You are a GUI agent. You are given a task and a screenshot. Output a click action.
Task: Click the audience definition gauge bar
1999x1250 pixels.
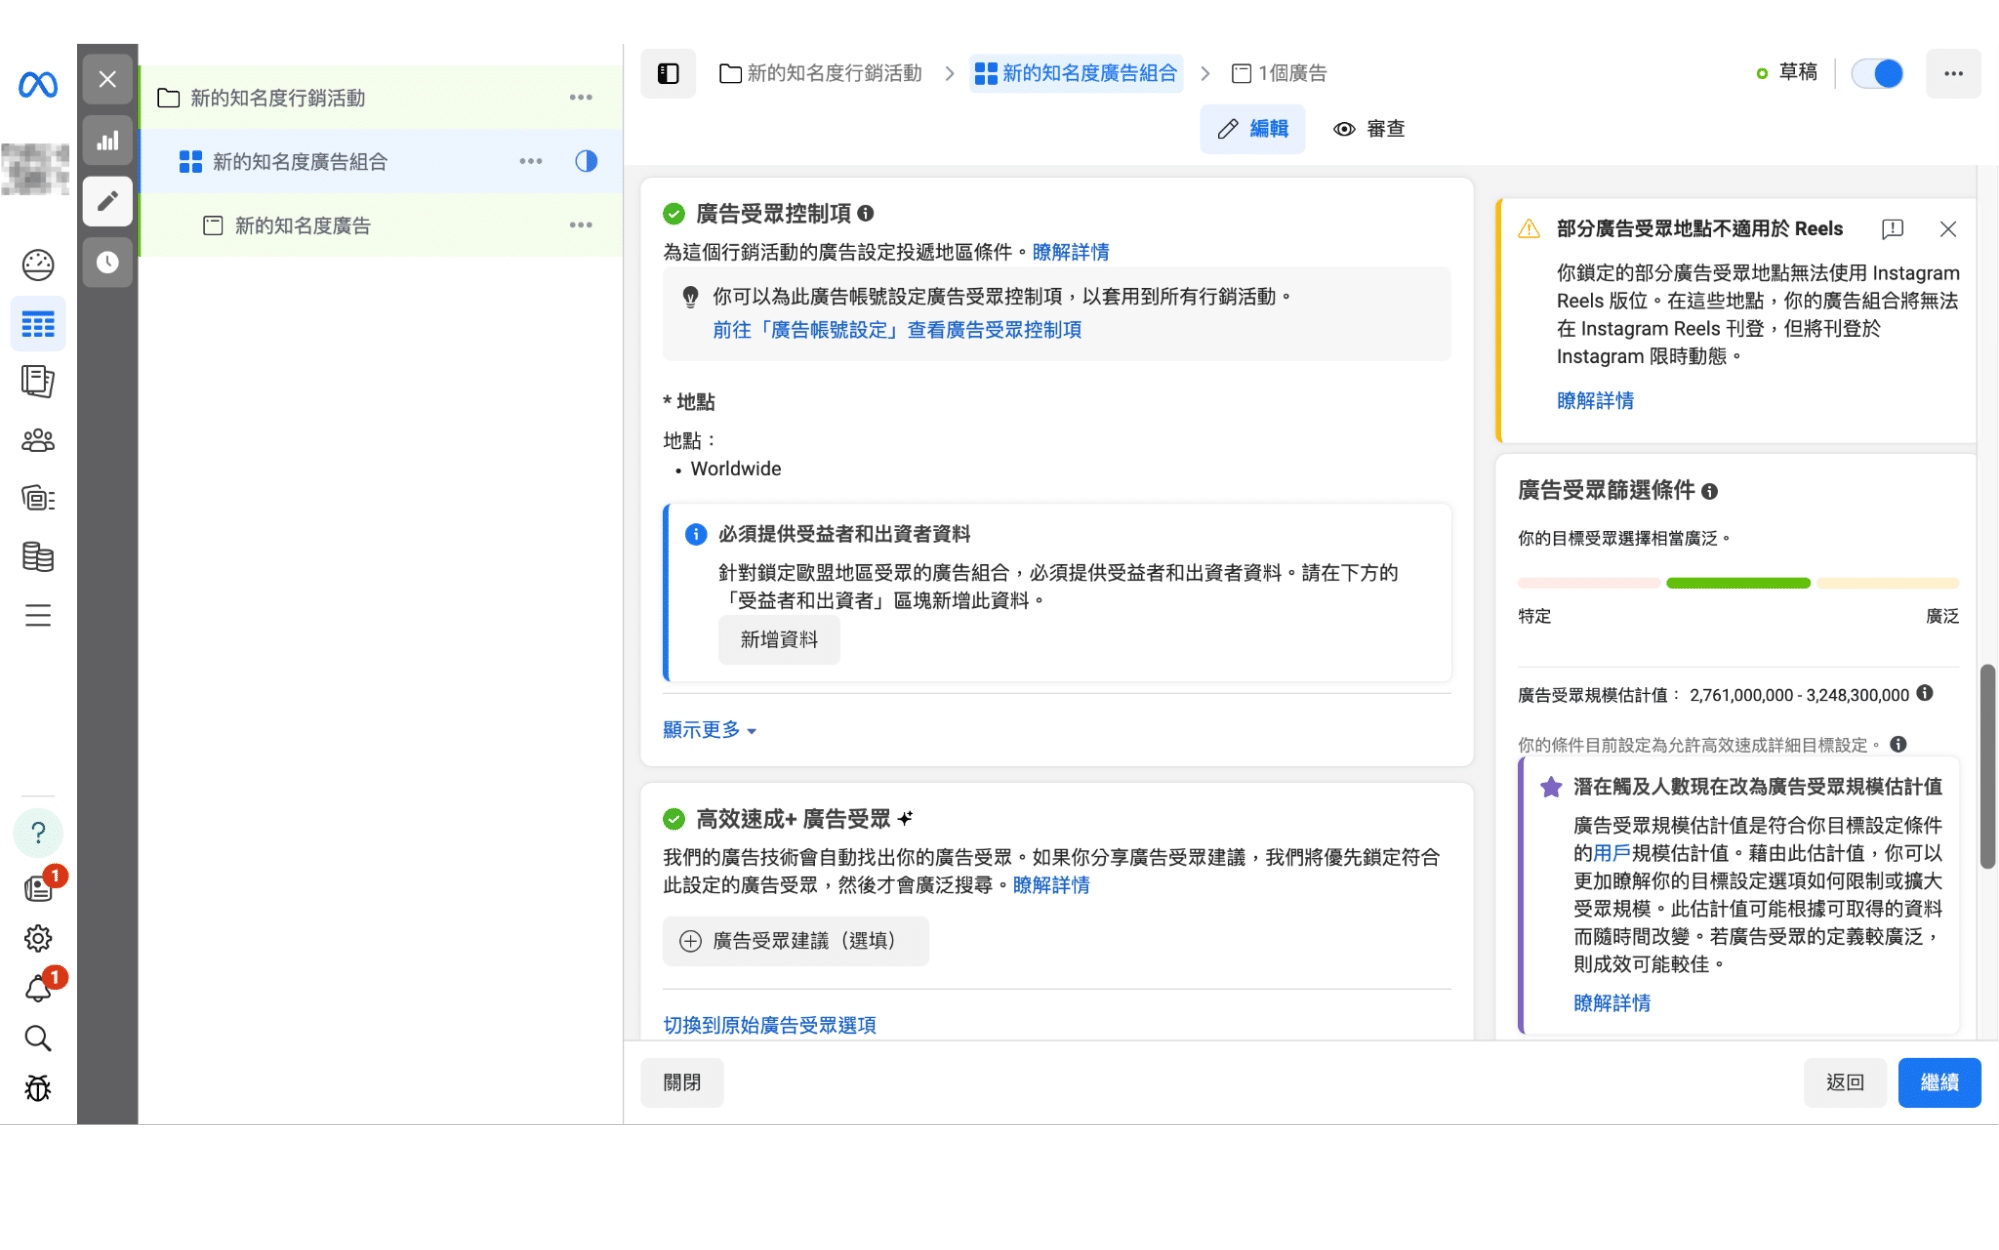click(x=1737, y=583)
